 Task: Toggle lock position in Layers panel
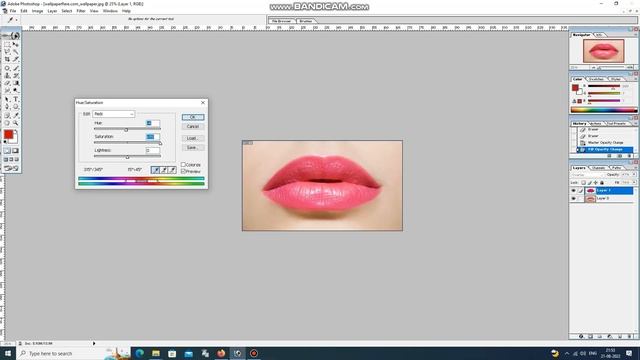(x=596, y=182)
